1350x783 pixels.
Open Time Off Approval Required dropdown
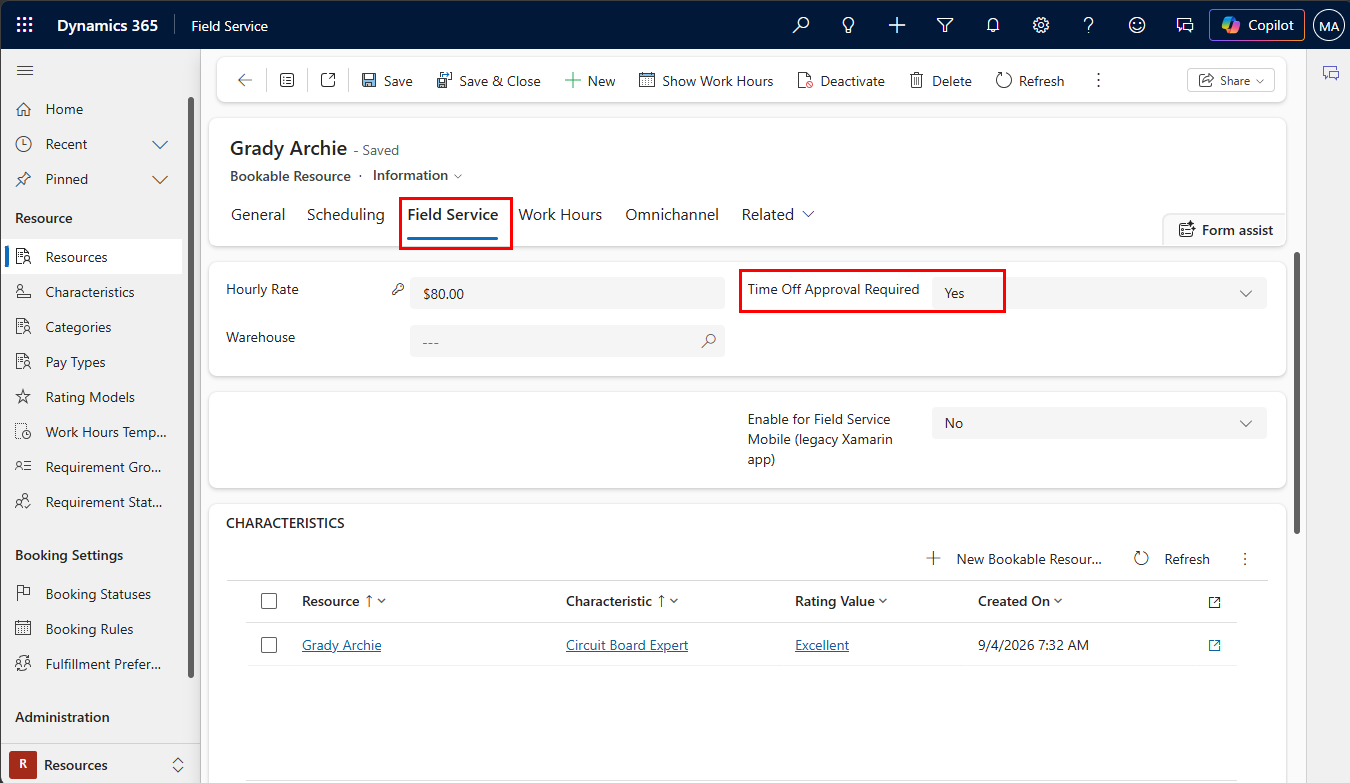1099,293
